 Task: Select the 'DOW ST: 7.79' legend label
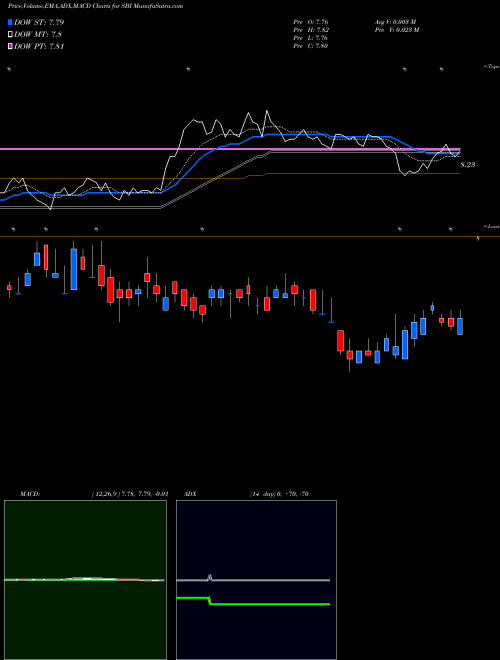pyautogui.click(x=39, y=22)
